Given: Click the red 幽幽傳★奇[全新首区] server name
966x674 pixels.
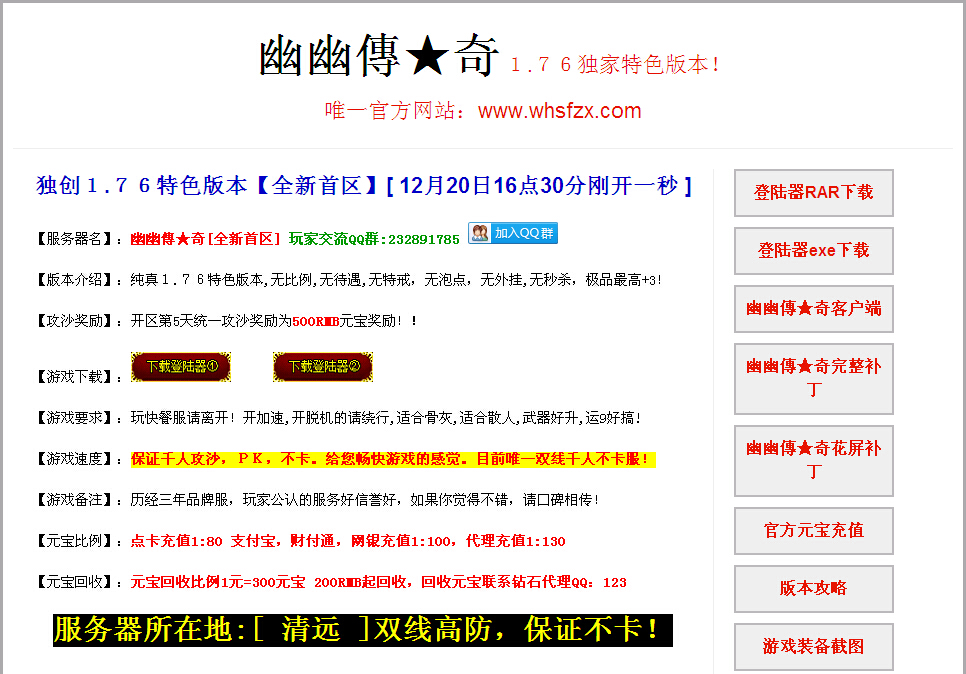Looking at the screenshot, I should tap(206, 239).
